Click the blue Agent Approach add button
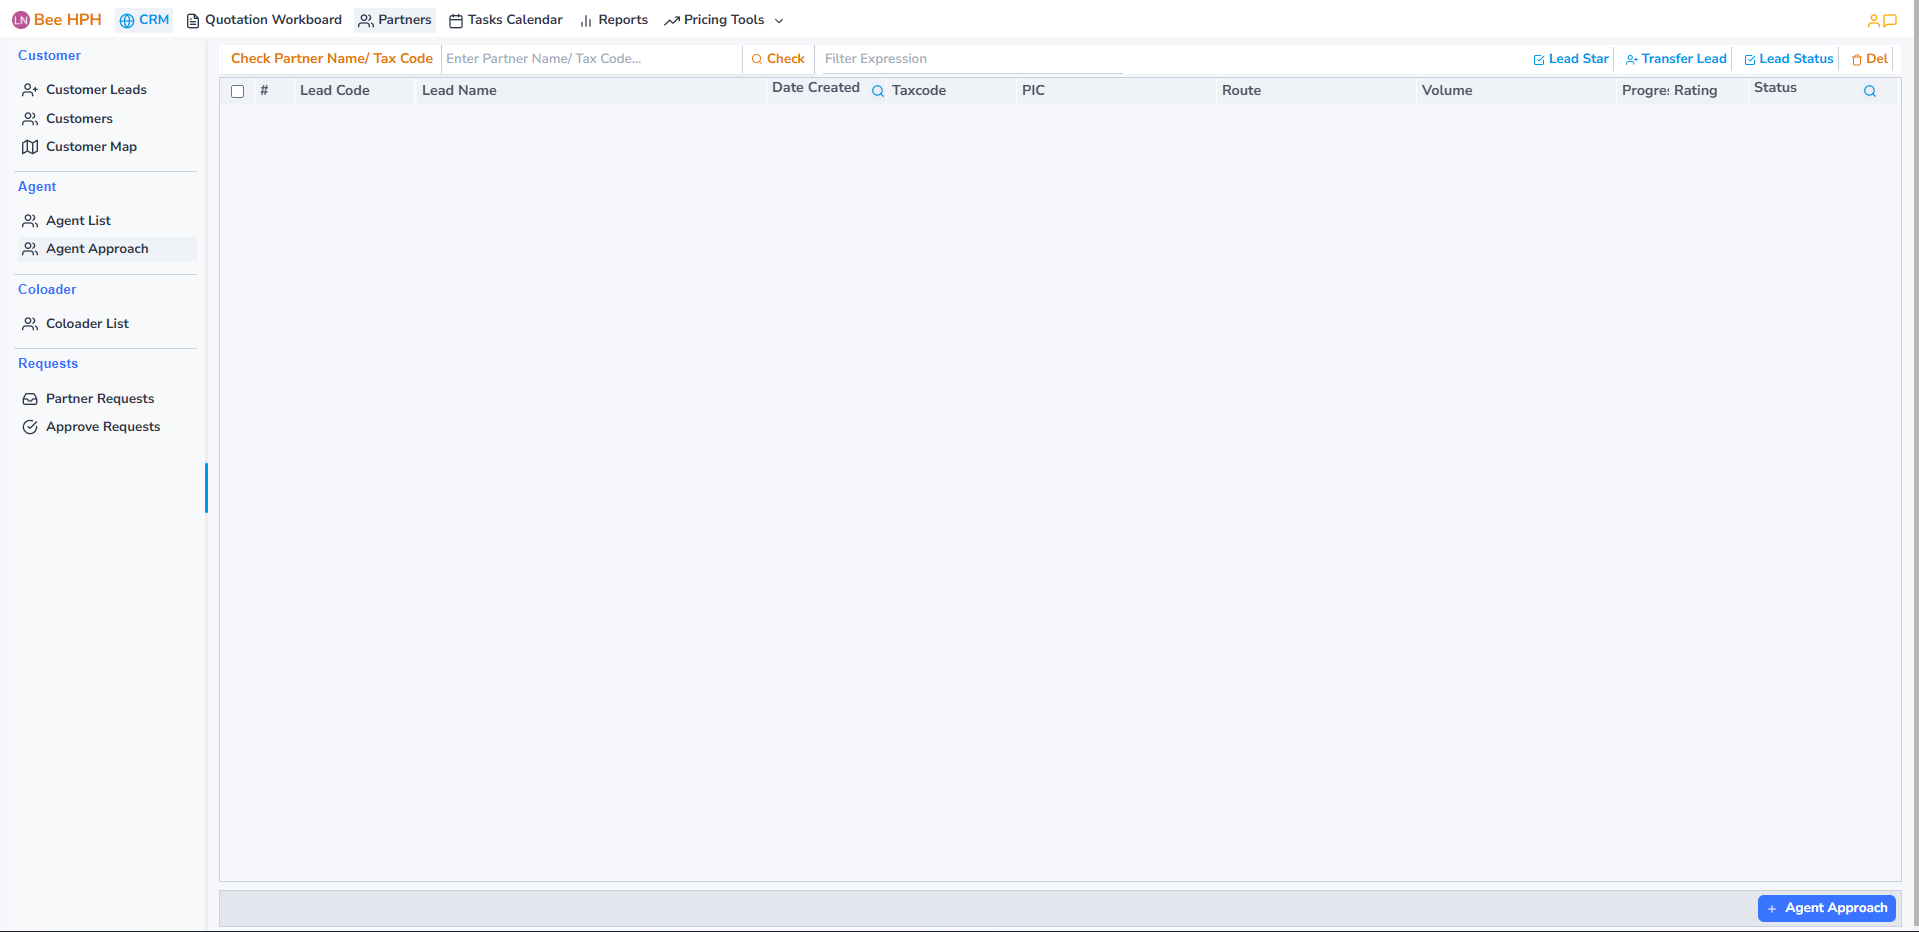This screenshot has height=932, width=1919. point(1826,908)
